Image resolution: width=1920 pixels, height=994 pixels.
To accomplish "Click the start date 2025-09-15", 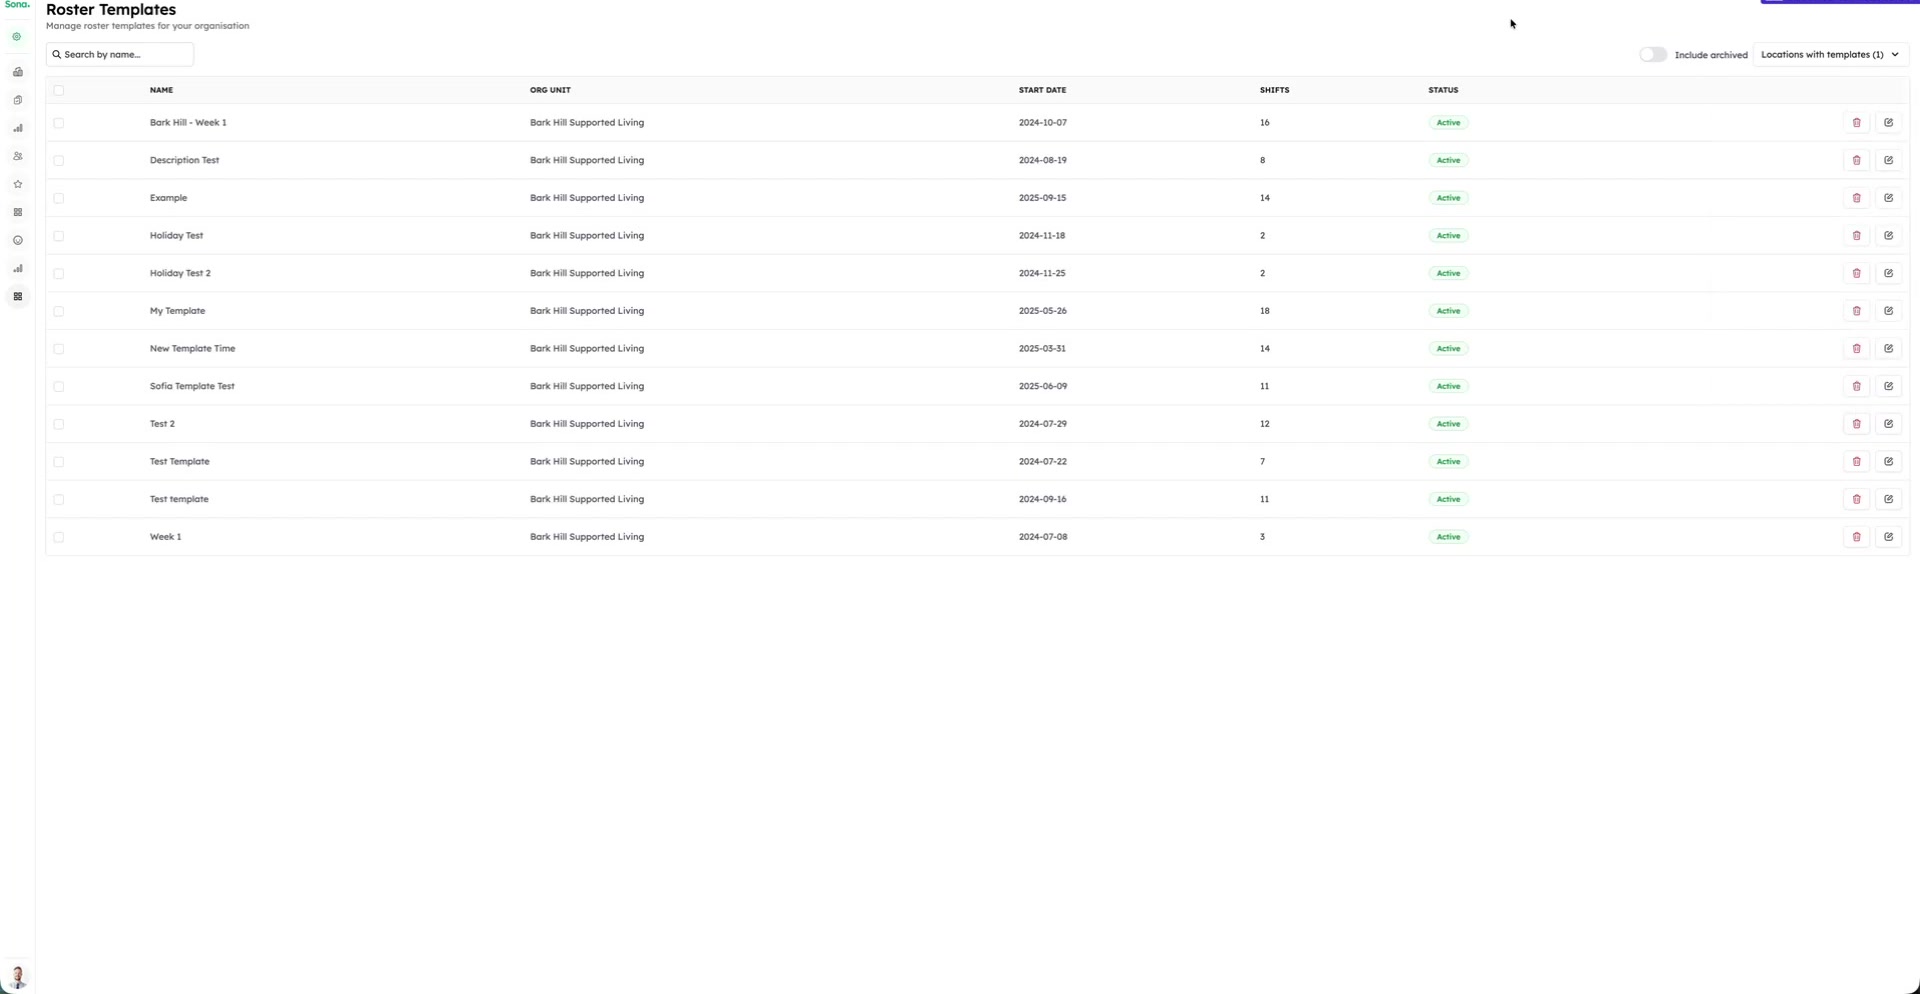I will [1042, 198].
